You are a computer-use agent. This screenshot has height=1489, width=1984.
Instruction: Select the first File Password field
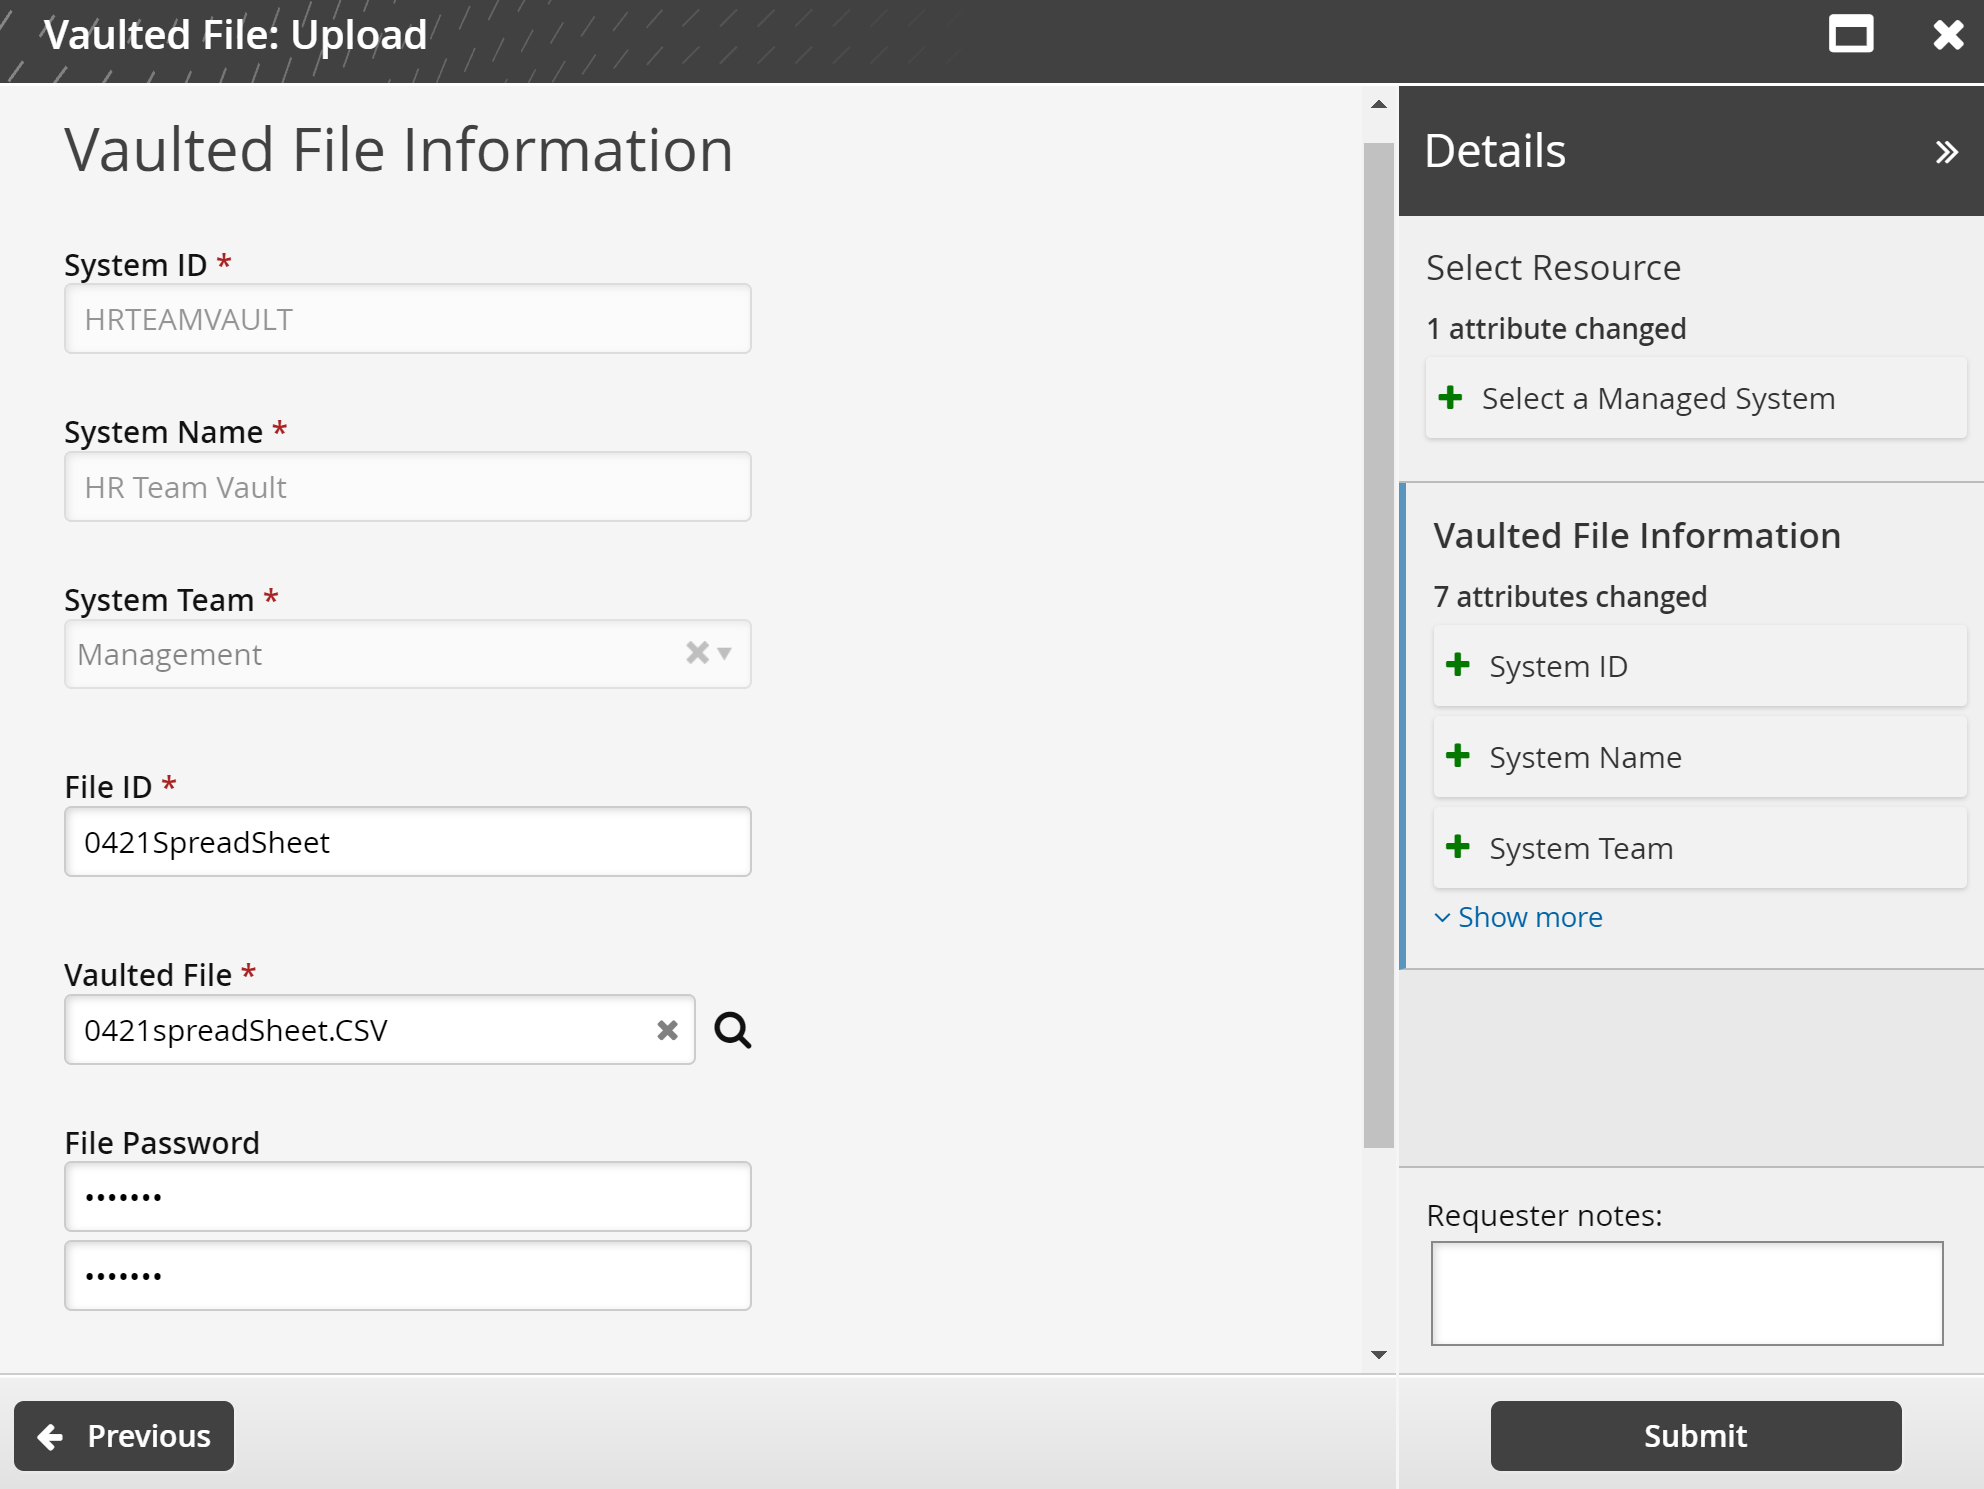click(407, 1195)
